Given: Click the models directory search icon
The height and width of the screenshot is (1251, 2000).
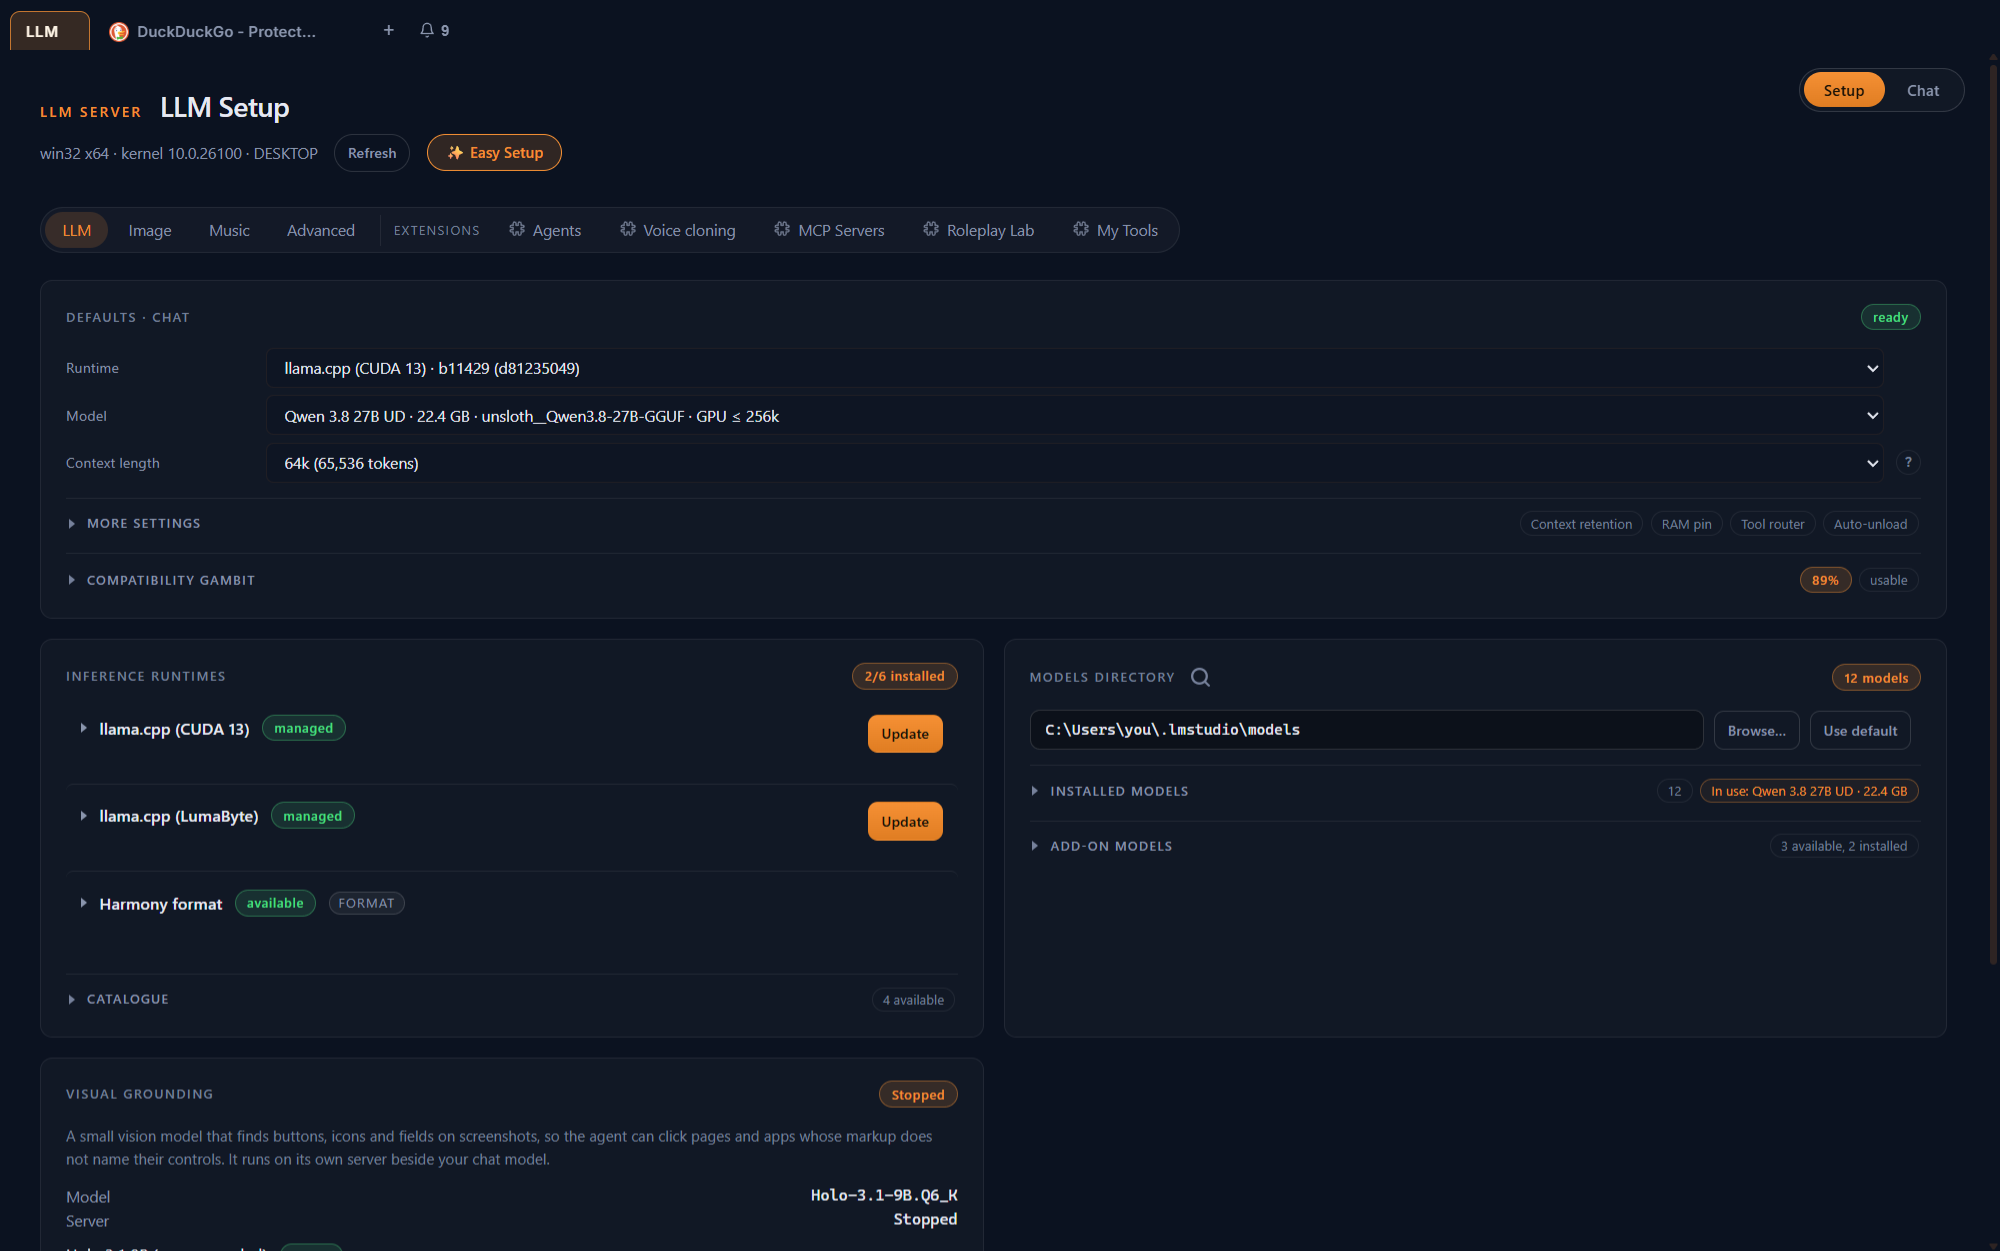Looking at the screenshot, I should (x=1200, y=677).
